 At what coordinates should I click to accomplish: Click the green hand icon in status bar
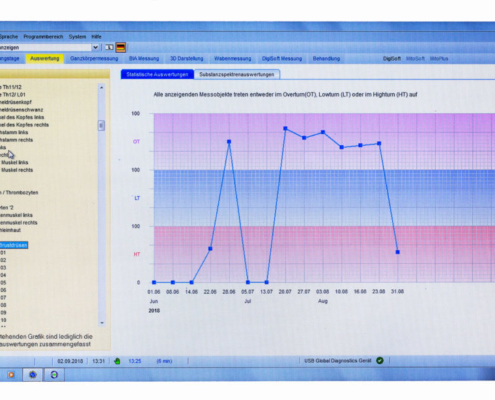coord(117,361)
